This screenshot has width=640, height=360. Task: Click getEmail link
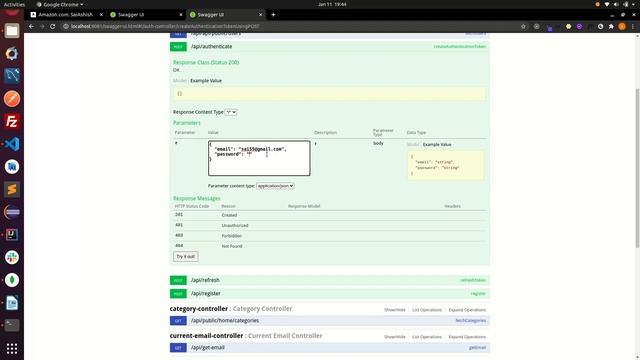tap(477, 348)
